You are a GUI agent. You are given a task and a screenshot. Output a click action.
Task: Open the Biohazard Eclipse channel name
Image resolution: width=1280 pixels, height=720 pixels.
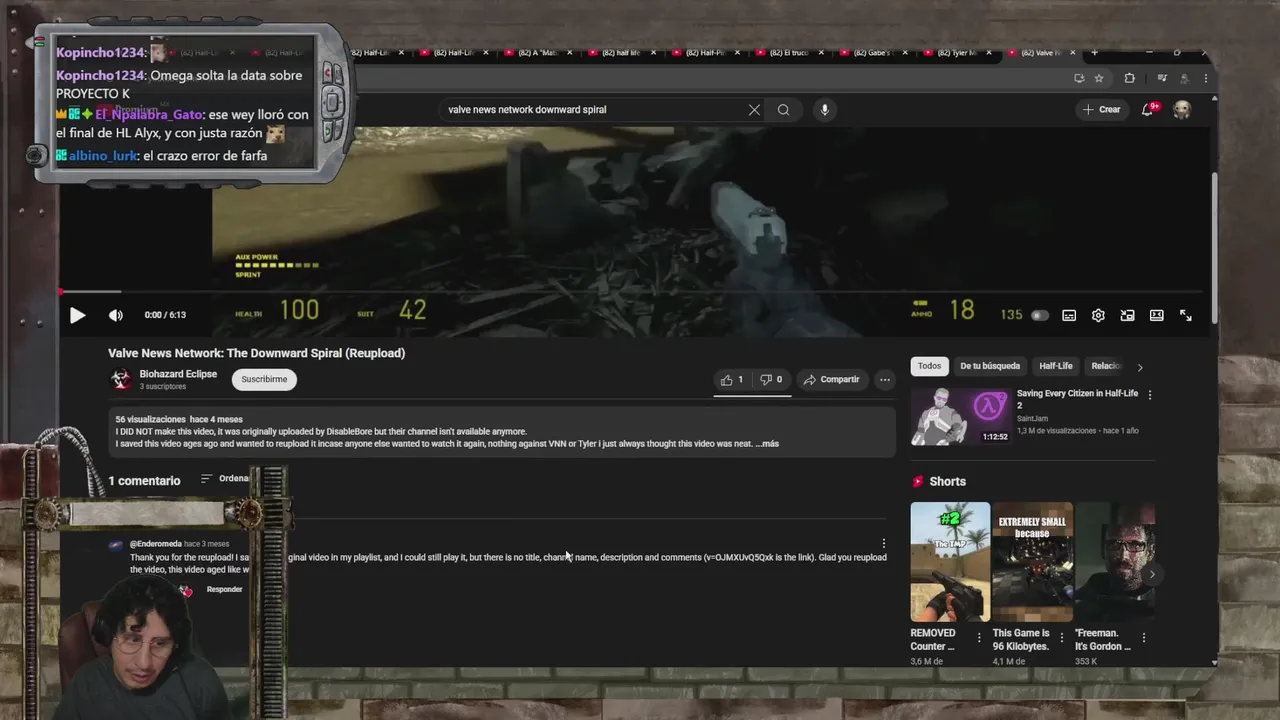178,374
